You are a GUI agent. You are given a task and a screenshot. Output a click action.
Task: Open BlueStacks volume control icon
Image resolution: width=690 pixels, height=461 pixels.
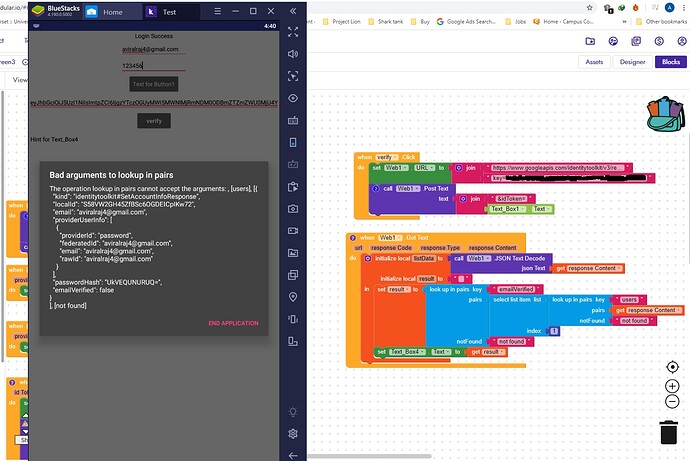point(293,54)
